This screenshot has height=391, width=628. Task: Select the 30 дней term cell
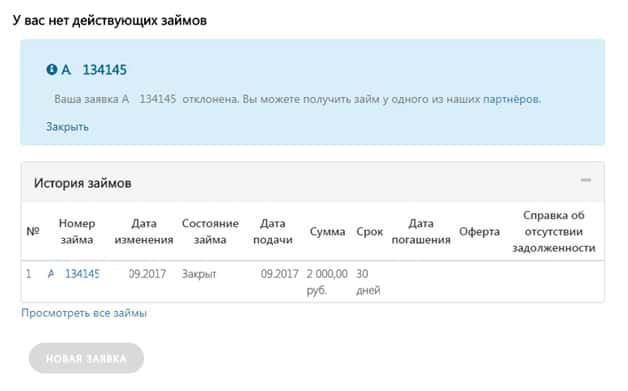pos(368,282)
